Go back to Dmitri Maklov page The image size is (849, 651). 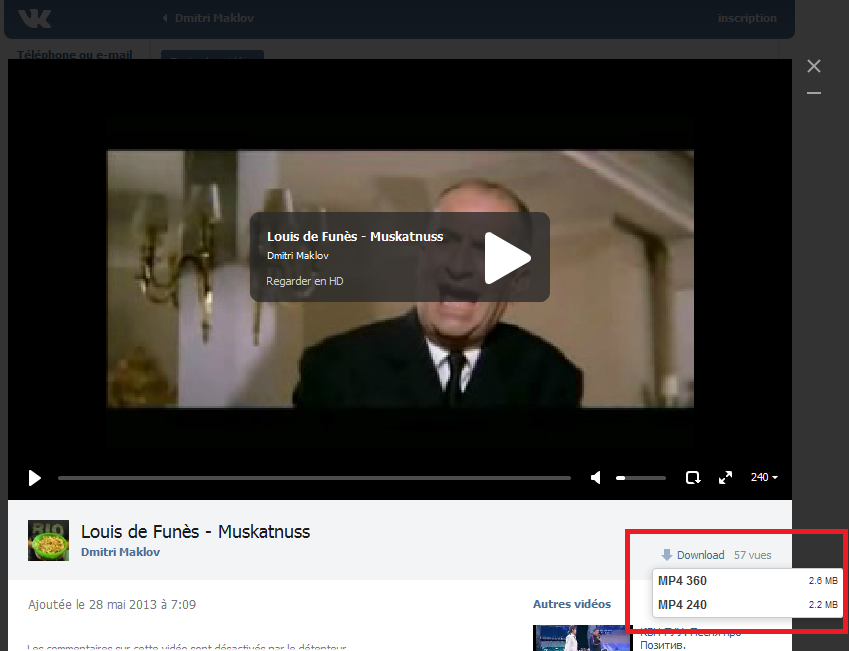coord(208,18)
